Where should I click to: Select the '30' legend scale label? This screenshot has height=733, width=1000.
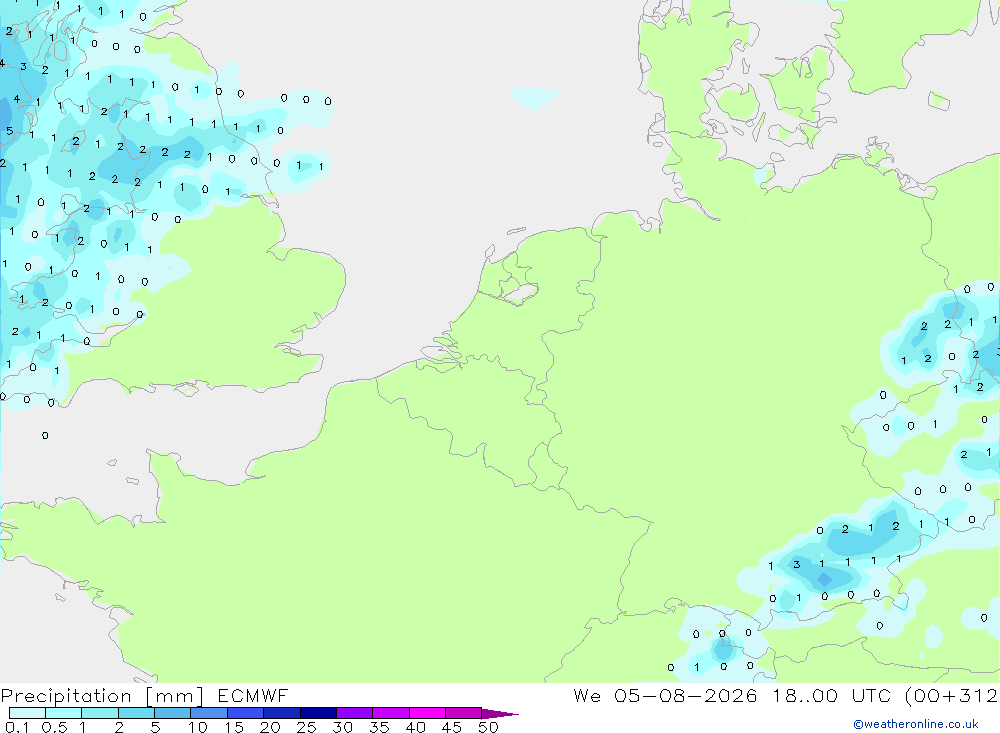click(x=342, y=727)
